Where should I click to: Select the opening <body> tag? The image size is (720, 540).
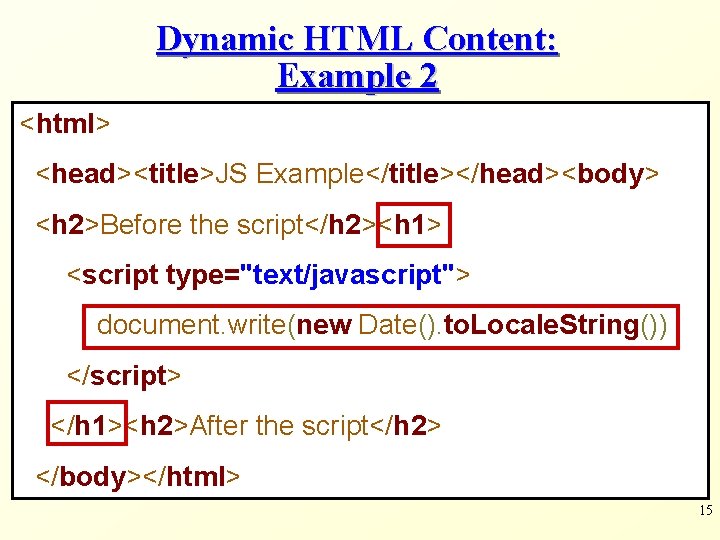pos(610,175)
